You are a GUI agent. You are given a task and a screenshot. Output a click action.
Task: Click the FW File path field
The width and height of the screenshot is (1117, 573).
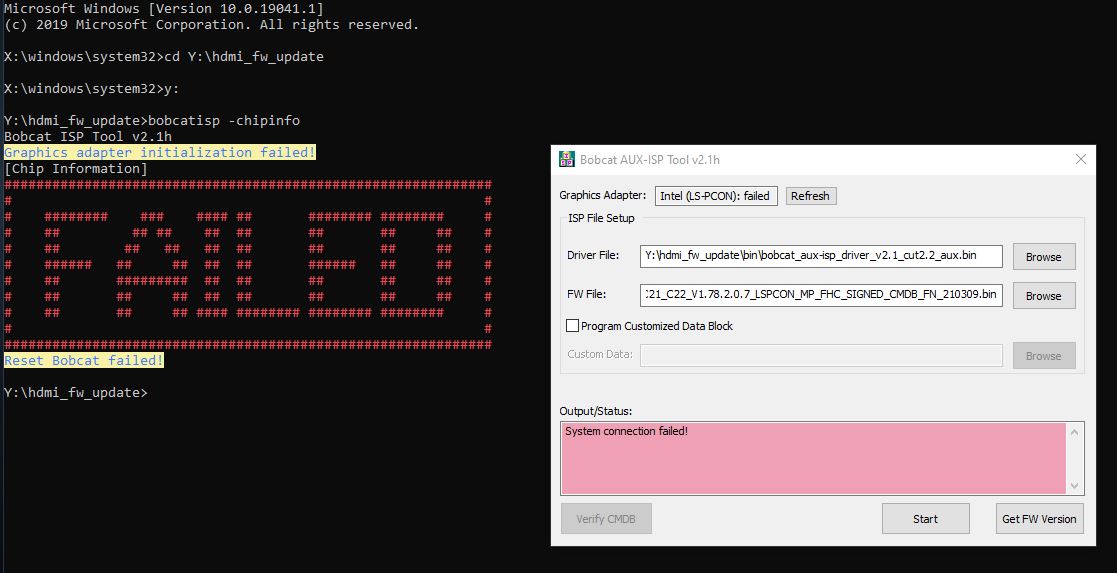pos(821,295)
